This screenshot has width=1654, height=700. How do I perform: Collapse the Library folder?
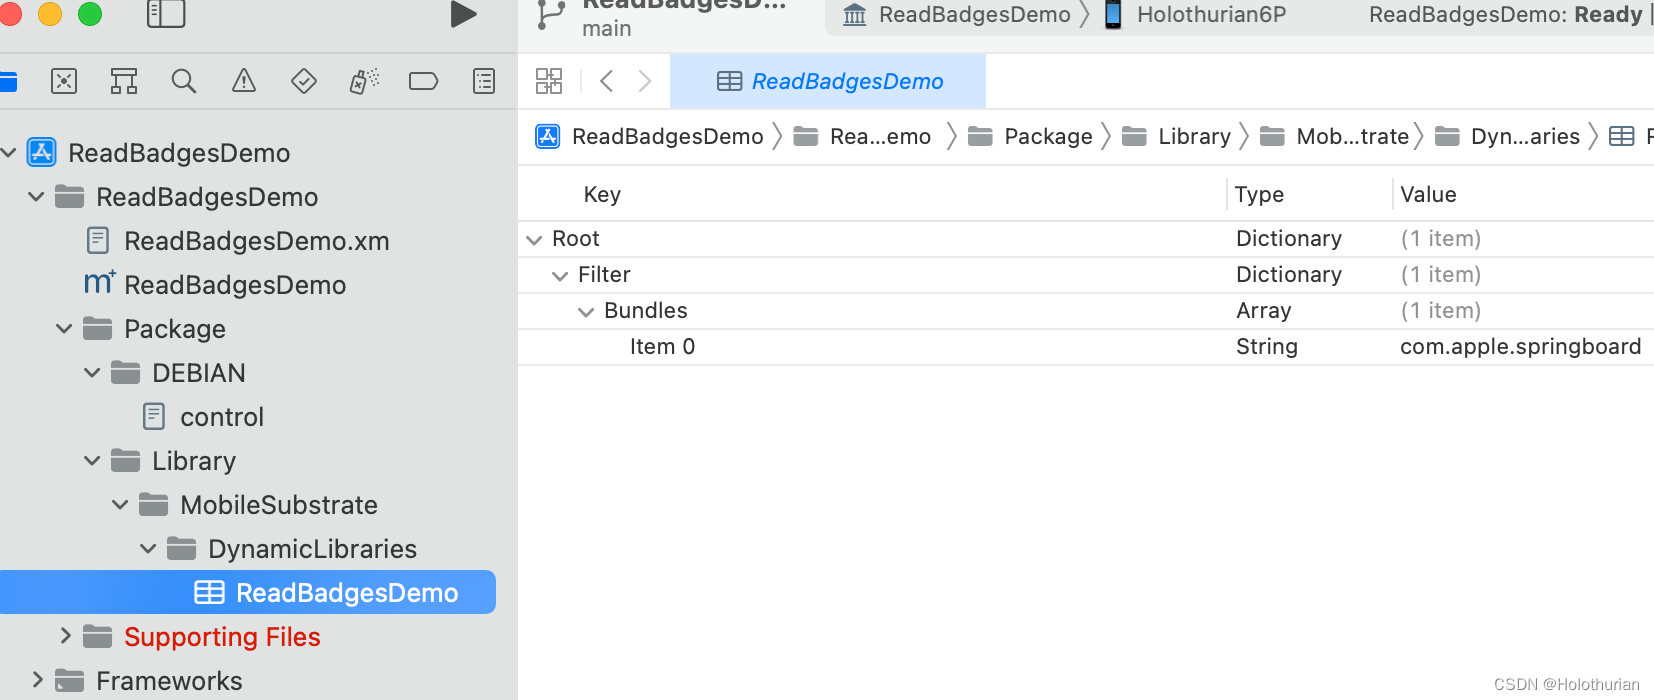tap(92, 461)
